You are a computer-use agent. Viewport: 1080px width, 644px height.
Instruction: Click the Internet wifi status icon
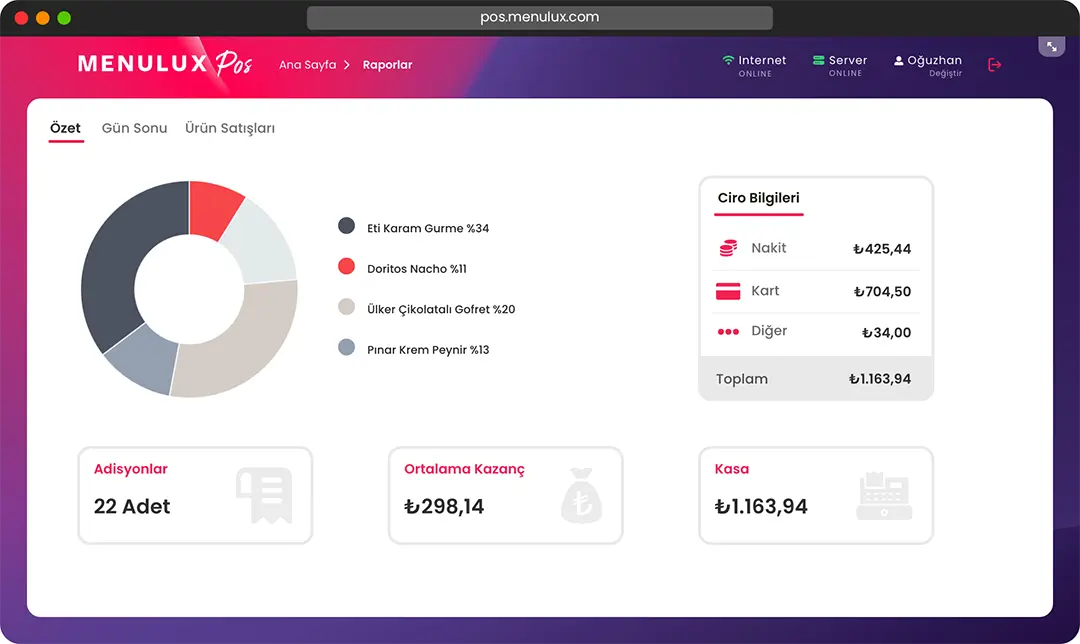[x=728, y=61]
